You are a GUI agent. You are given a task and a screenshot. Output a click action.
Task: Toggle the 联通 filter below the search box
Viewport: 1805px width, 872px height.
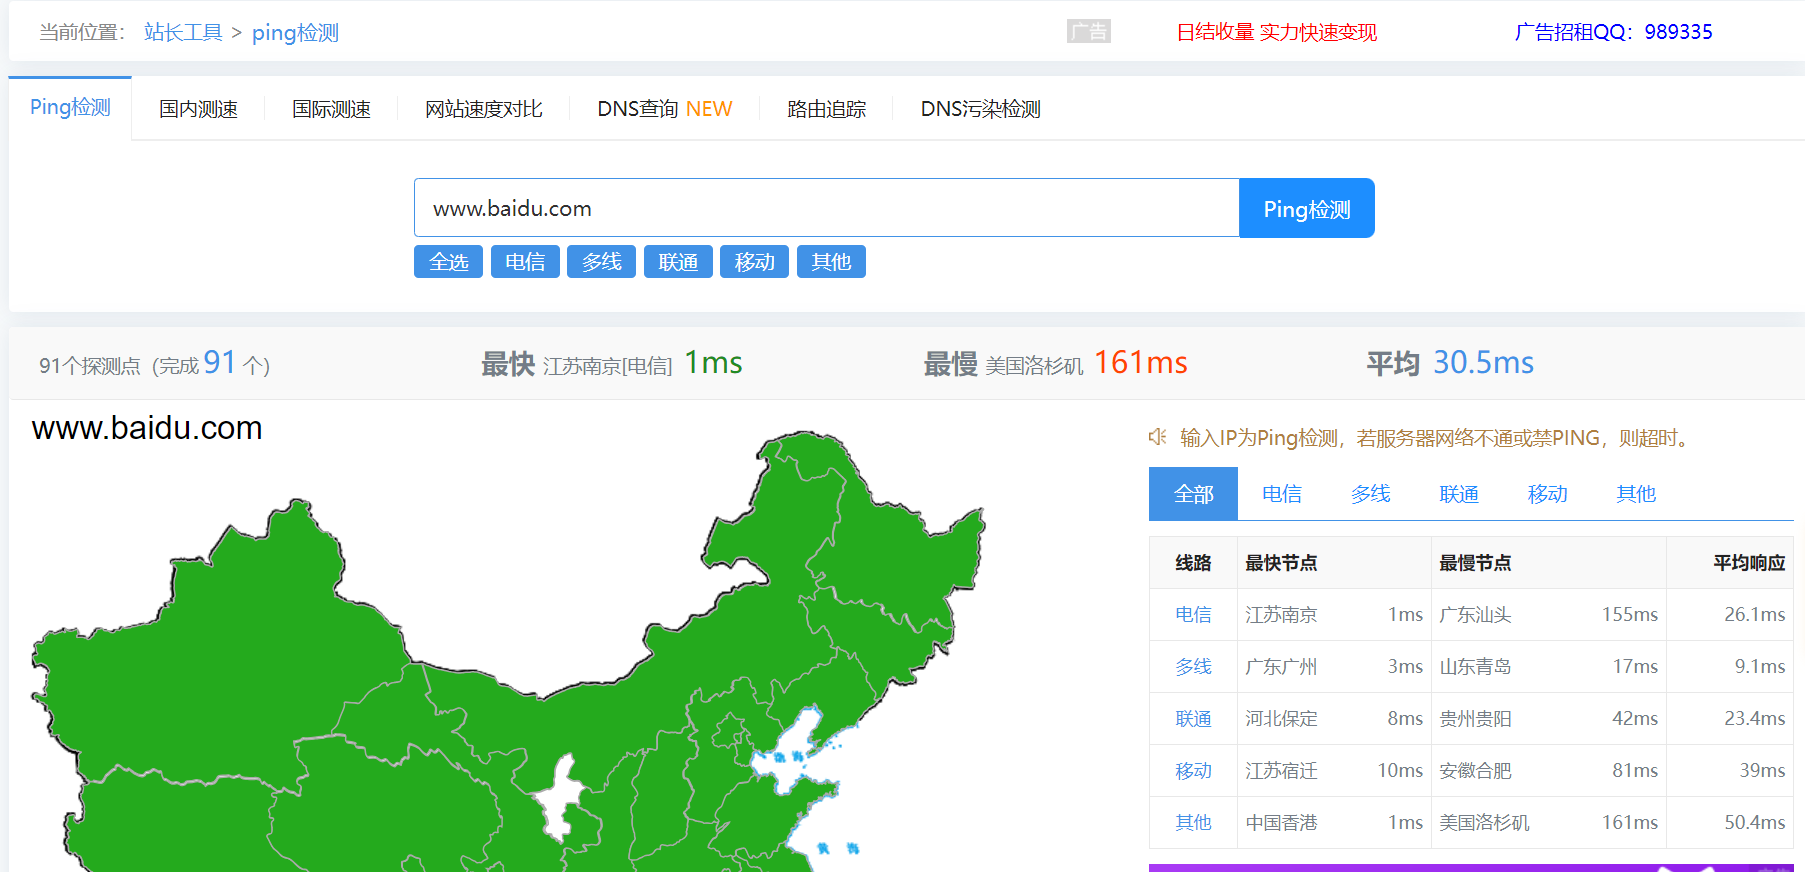click(x=678, y=262)
